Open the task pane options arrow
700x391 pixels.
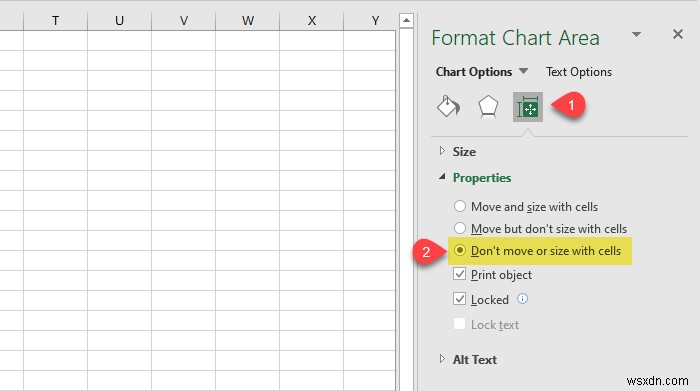[637, 34]
